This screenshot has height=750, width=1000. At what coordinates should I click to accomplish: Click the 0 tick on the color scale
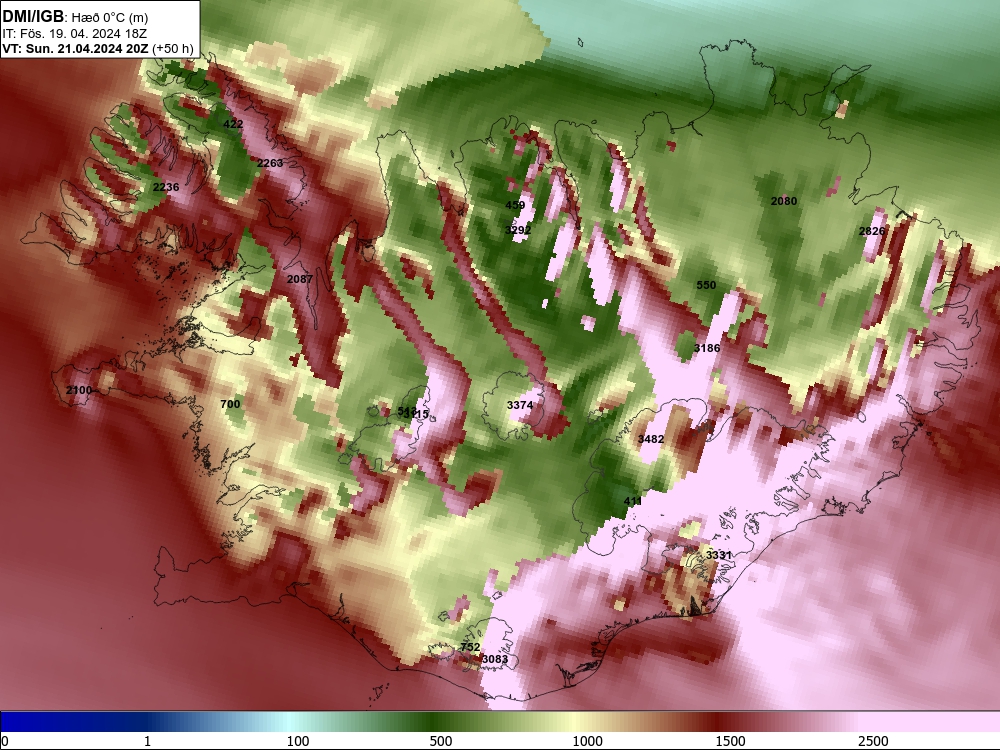point(5,741)
